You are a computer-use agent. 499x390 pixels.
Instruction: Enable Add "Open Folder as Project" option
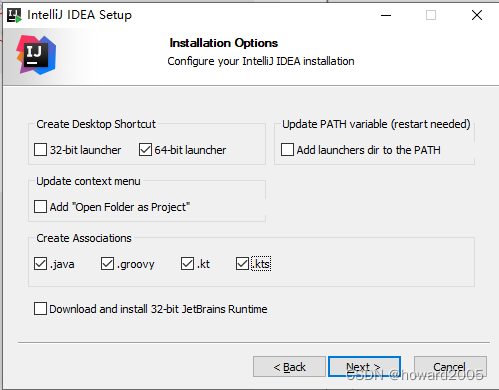click(x=40, y=207)
